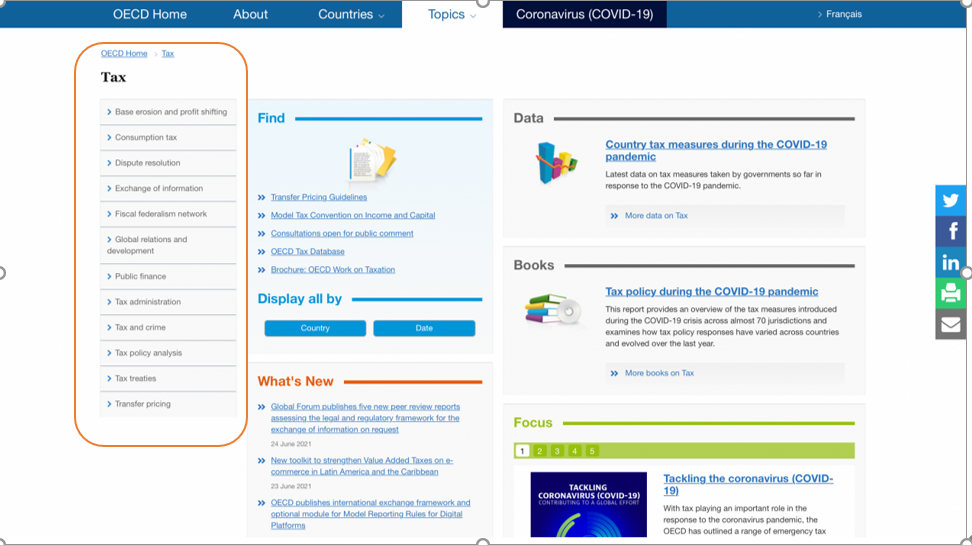Open Country tax measures during COVID-19 link
The height and width of the screenshot is (546, 972).
tap(716, 150)
